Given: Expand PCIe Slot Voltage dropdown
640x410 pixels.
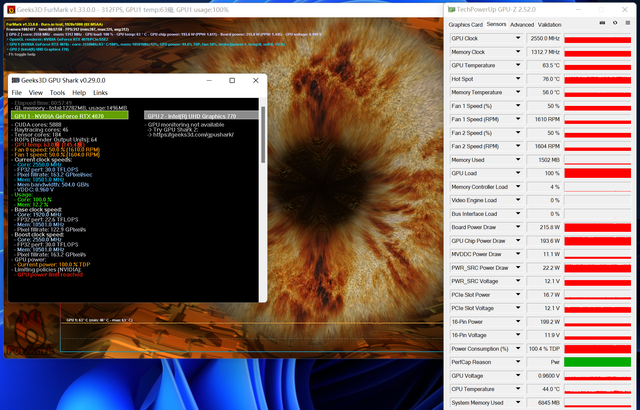Looking at the screenshot, I should (x=518, y=308).
